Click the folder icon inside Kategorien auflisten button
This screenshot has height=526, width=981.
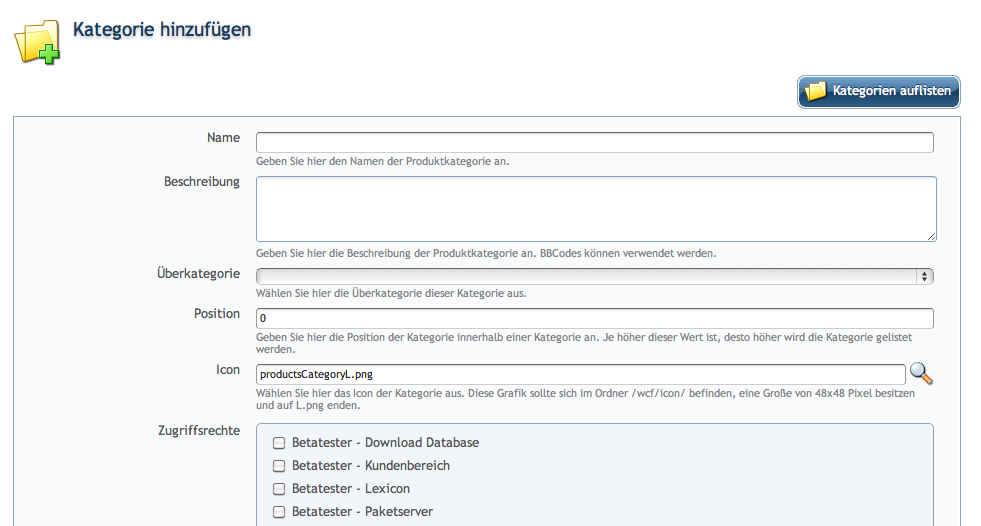pos(816,91)
